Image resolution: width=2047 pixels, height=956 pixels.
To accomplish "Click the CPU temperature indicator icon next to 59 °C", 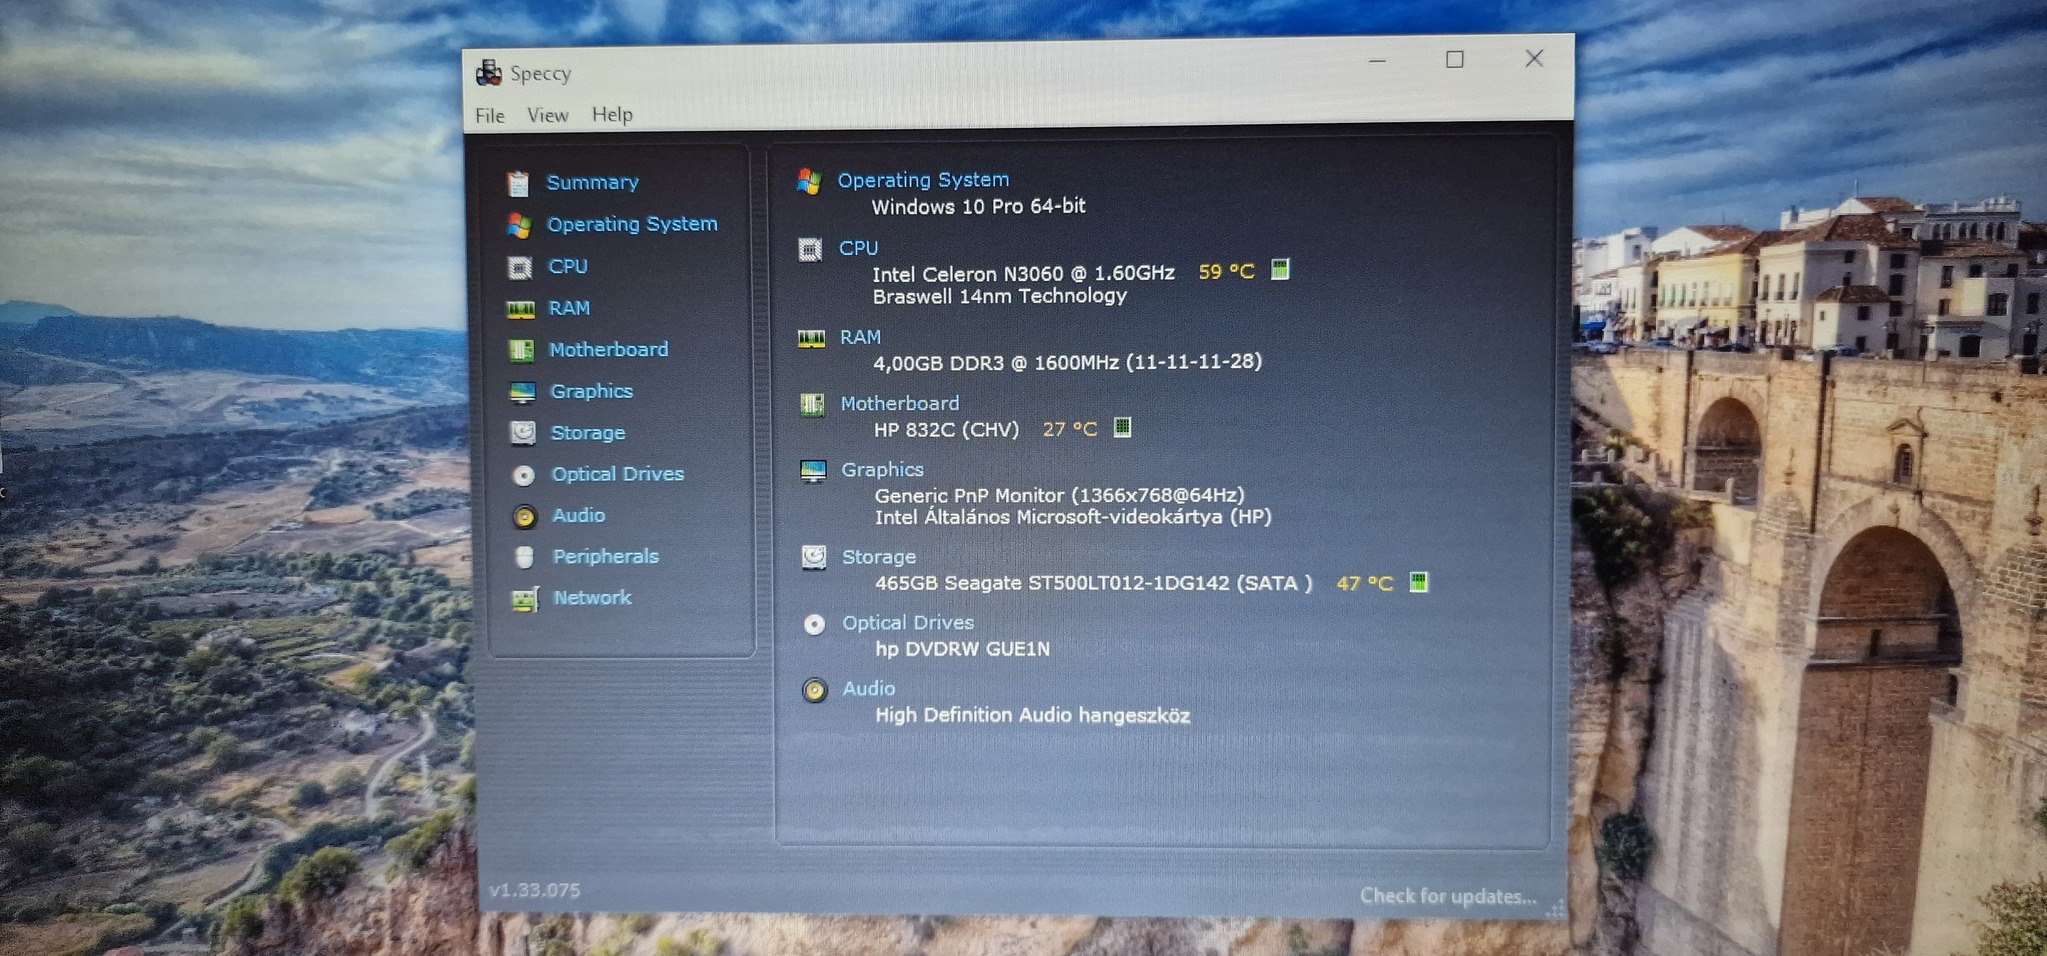I will click(1280, 269).
